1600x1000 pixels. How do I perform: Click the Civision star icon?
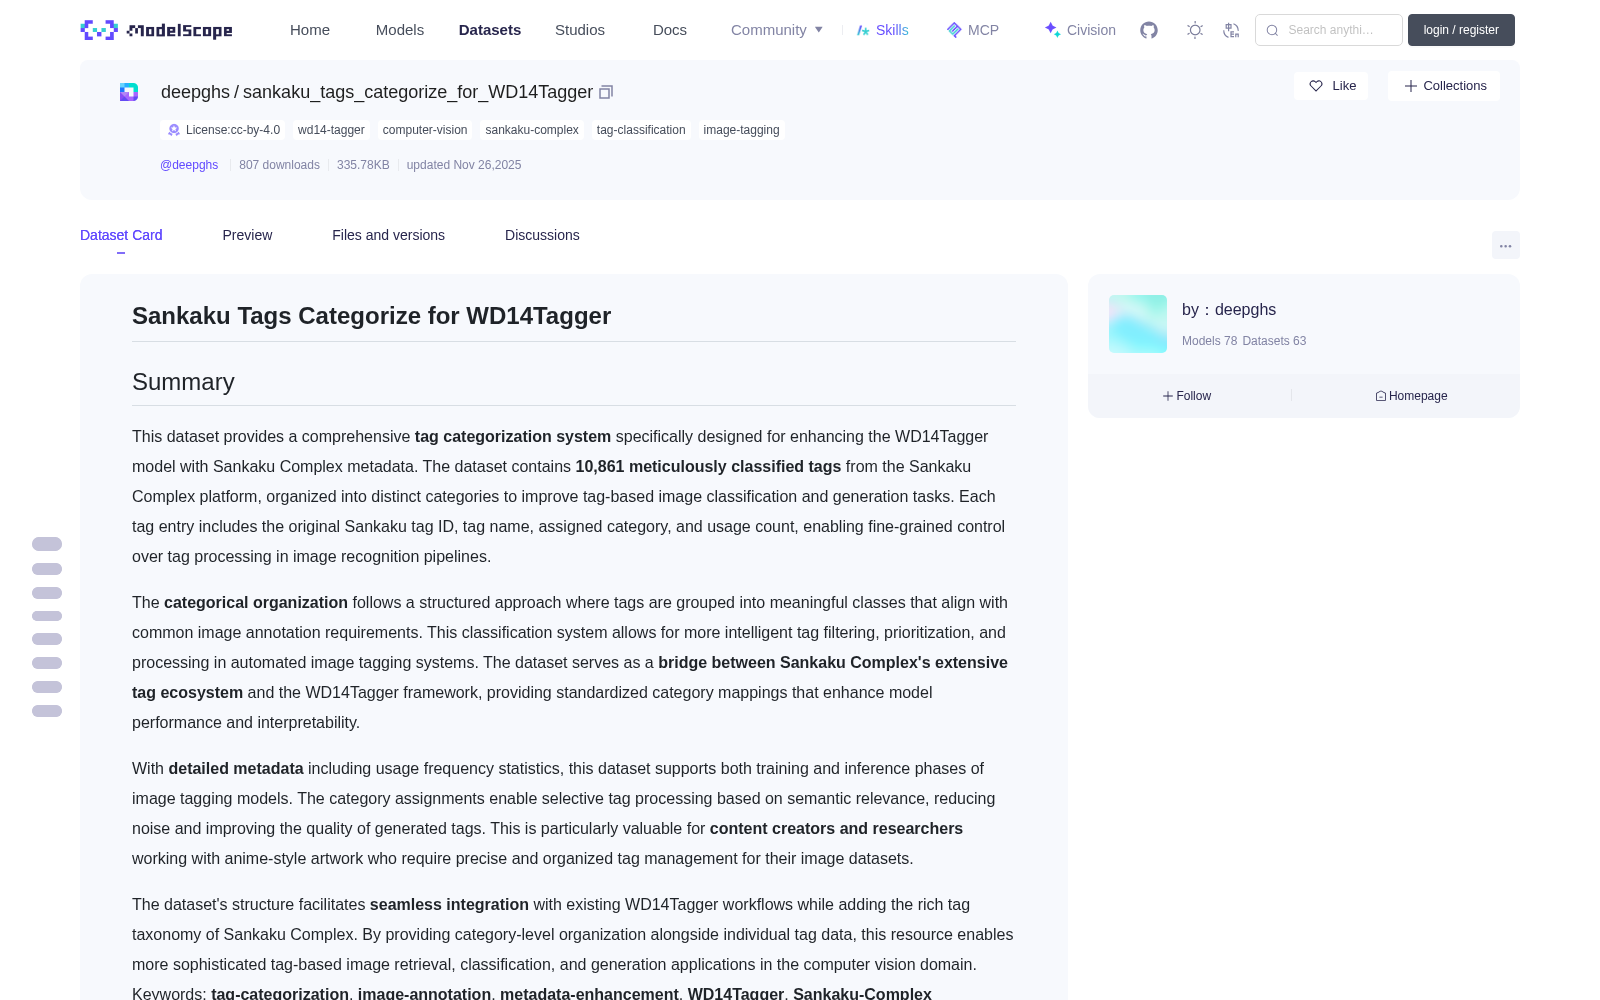pyautogui.click(x=1052, y=30)
